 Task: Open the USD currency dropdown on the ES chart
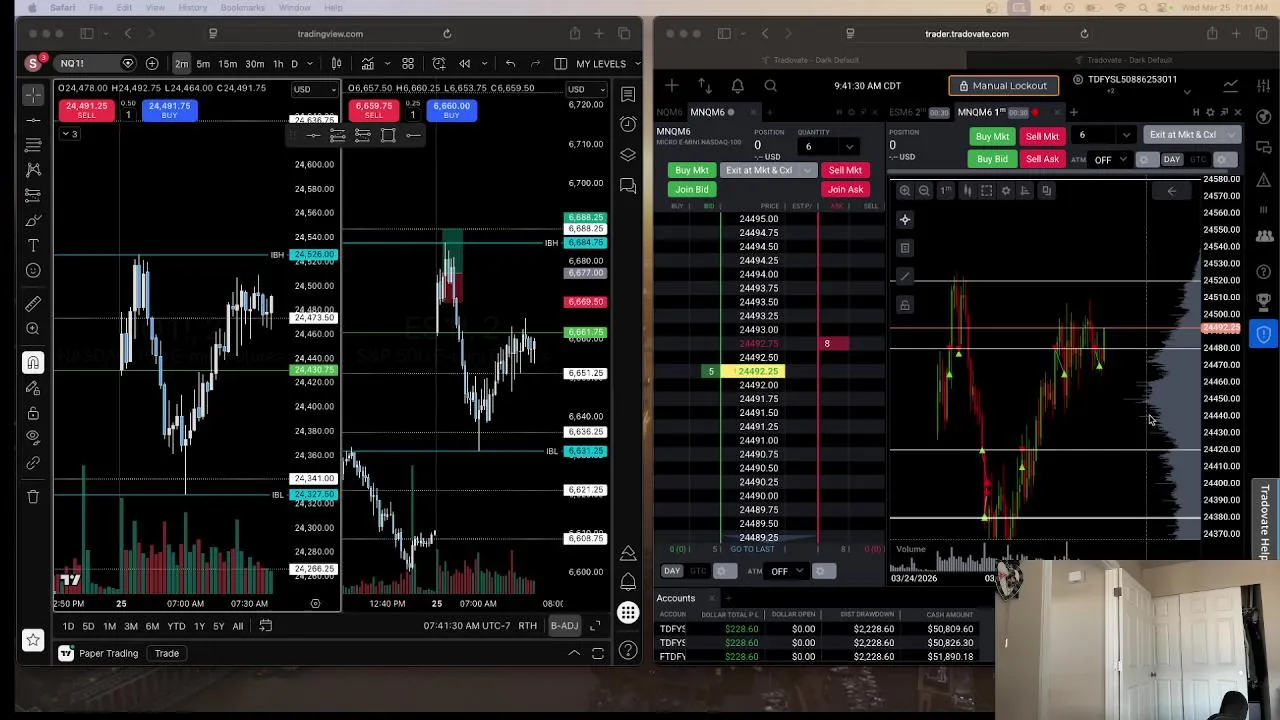(587, 89)
